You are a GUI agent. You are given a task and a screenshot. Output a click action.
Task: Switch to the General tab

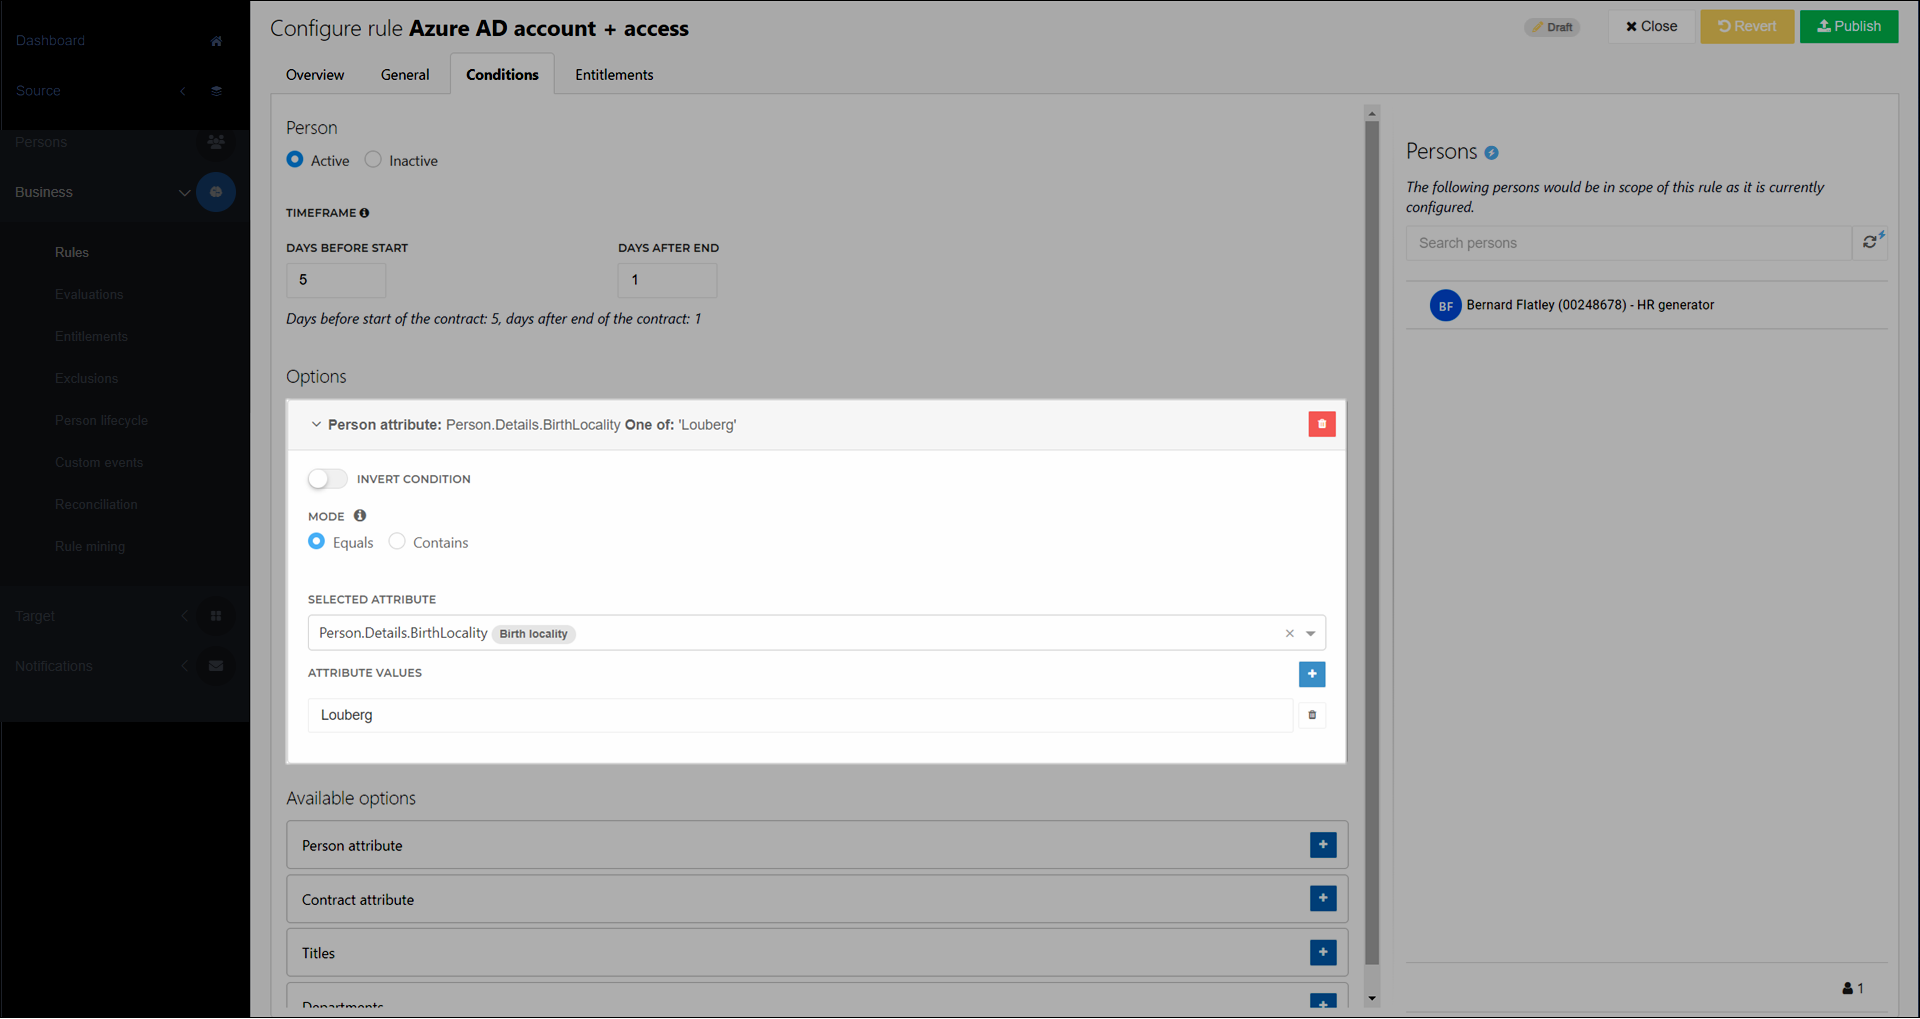(x=405, y=75)
